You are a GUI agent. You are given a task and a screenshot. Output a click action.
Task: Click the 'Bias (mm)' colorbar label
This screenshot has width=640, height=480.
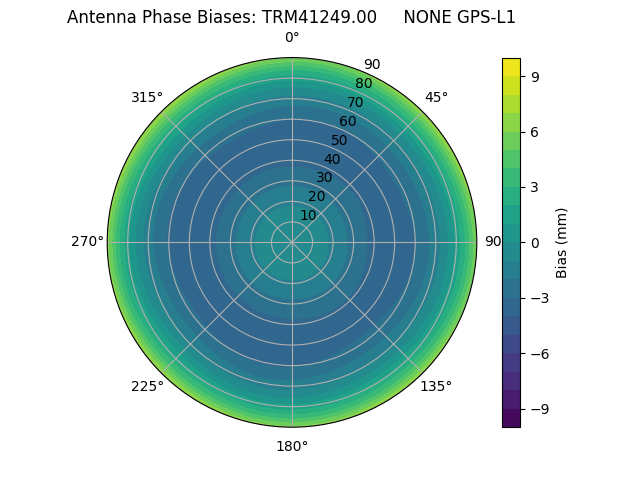pos(562,243)
